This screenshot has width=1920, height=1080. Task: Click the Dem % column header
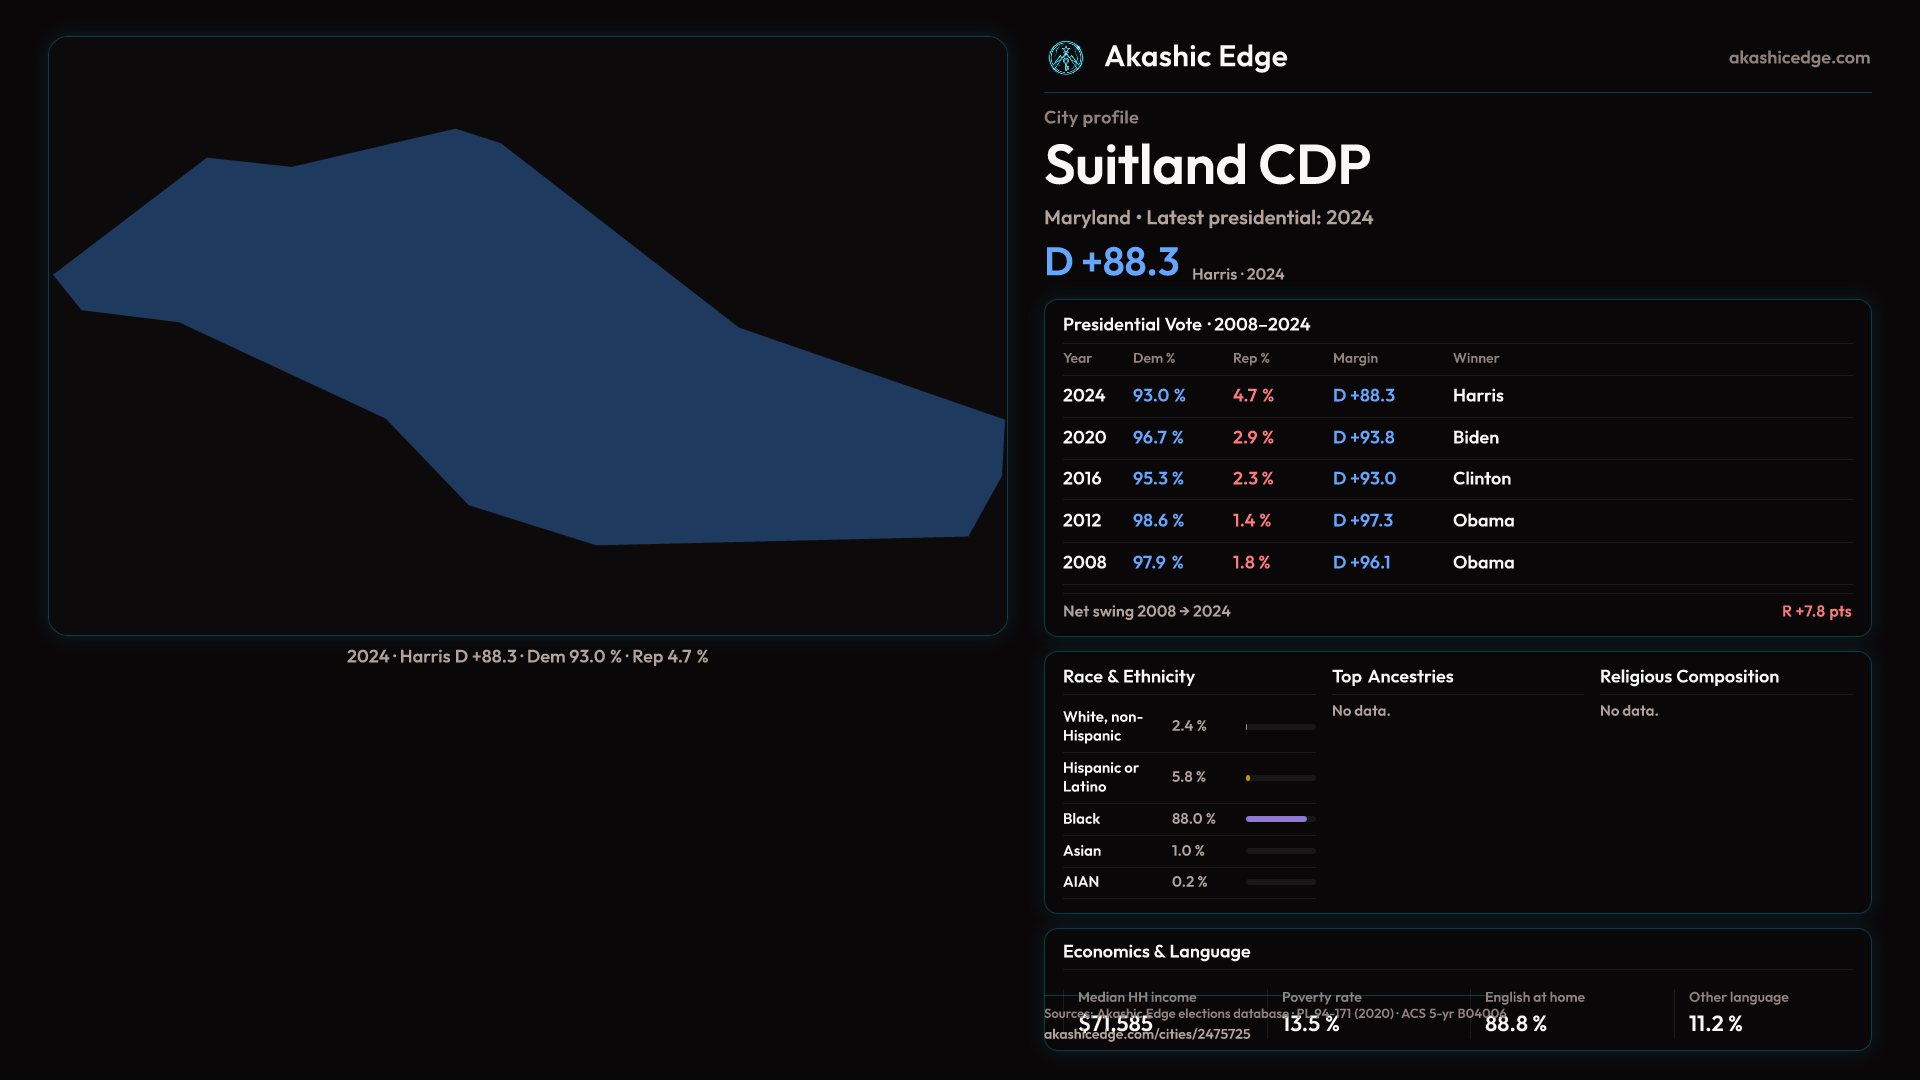coord(1153,358)
